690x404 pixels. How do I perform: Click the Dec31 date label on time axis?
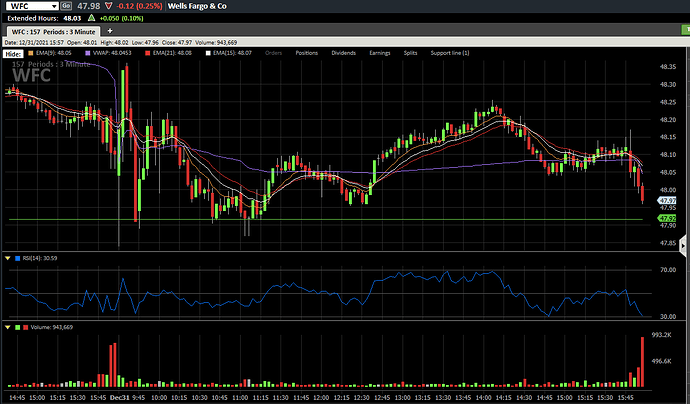click(120, 397)
